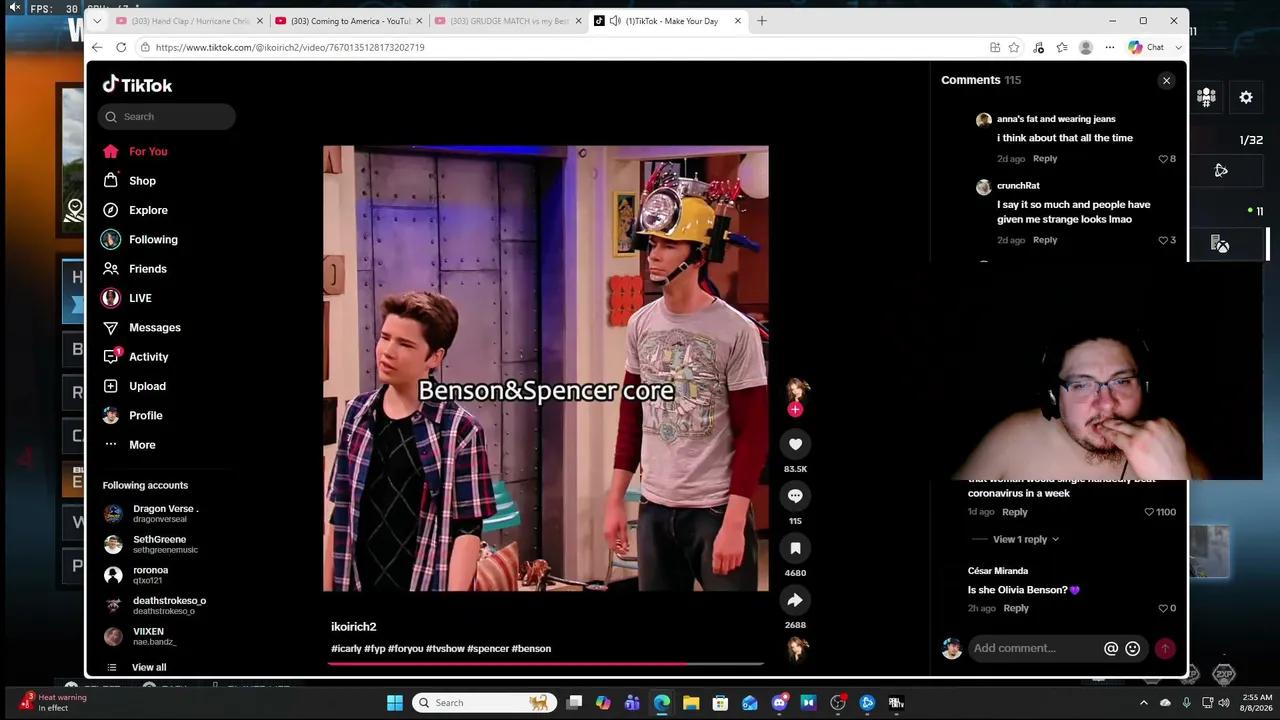This screenshot has width=1280, height=720.
Task: Open your Profile page
Action: pos(145,416)
